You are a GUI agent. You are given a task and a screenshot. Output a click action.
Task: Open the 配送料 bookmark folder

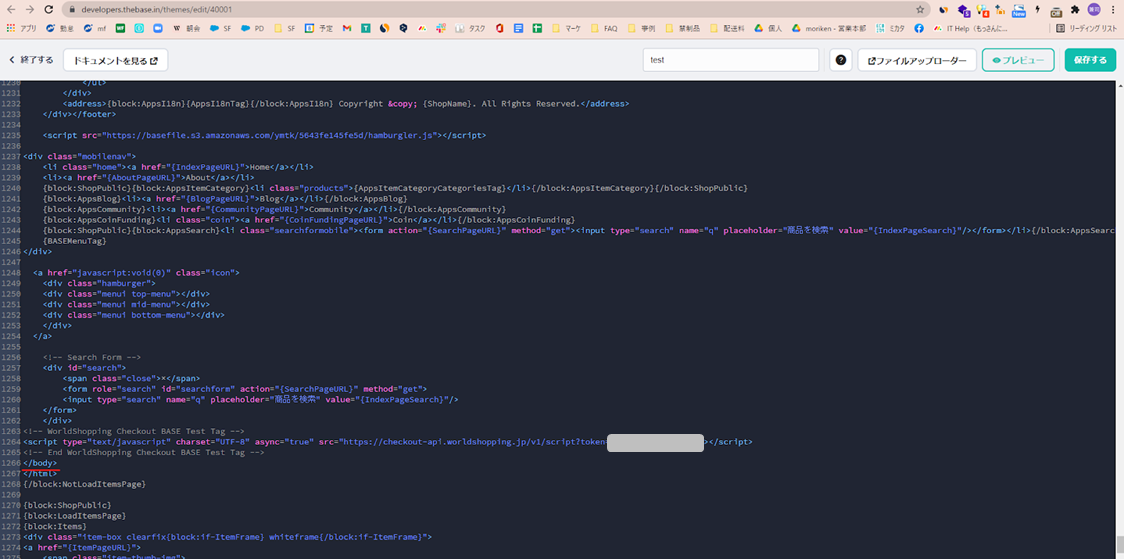coord(726,29)
